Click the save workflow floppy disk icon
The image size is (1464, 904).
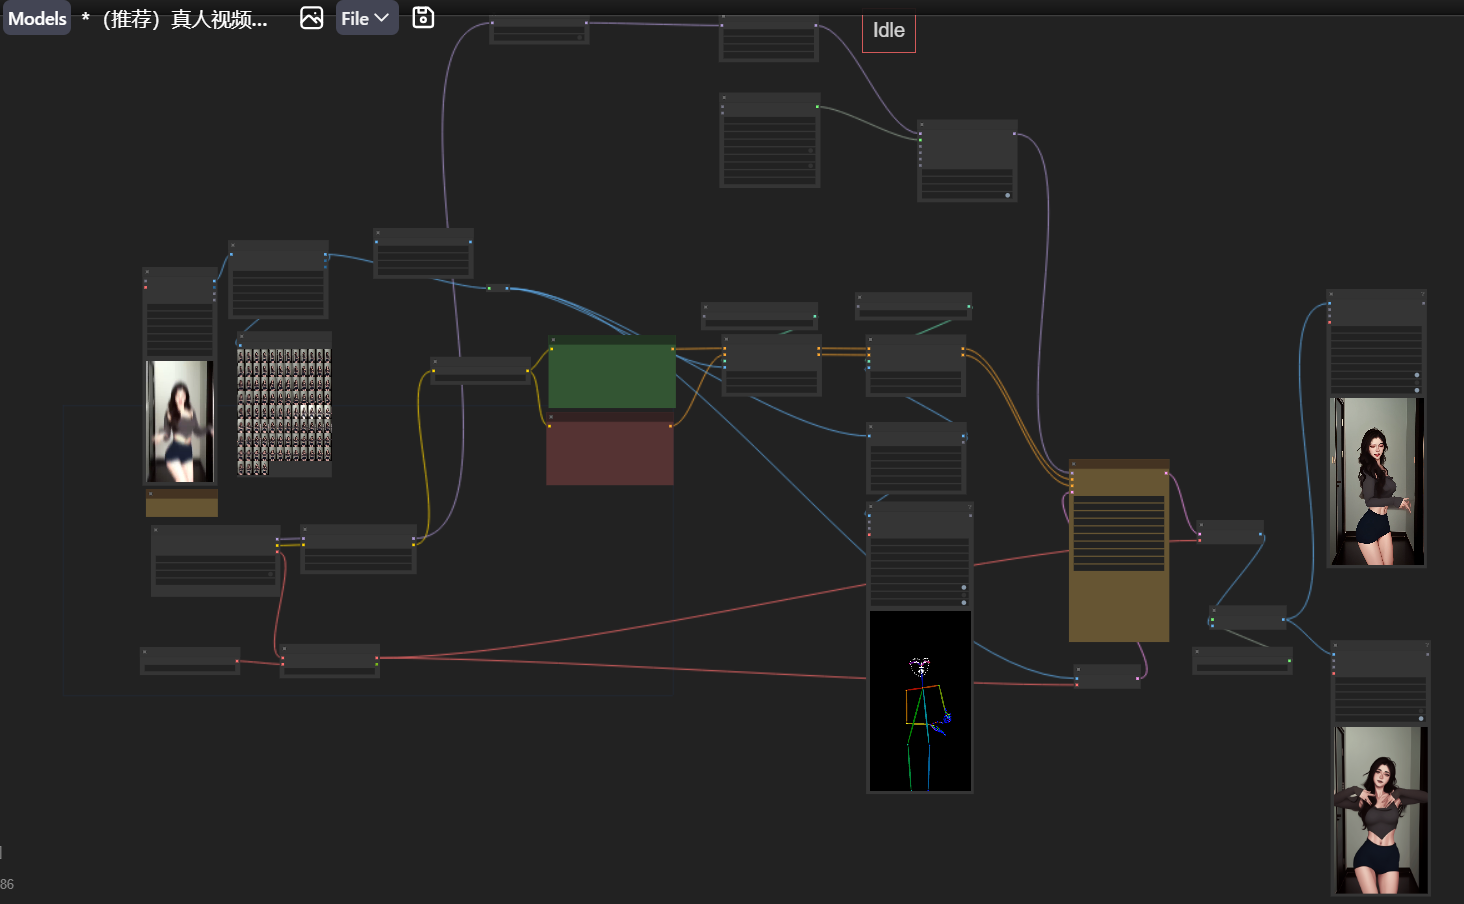423,18
